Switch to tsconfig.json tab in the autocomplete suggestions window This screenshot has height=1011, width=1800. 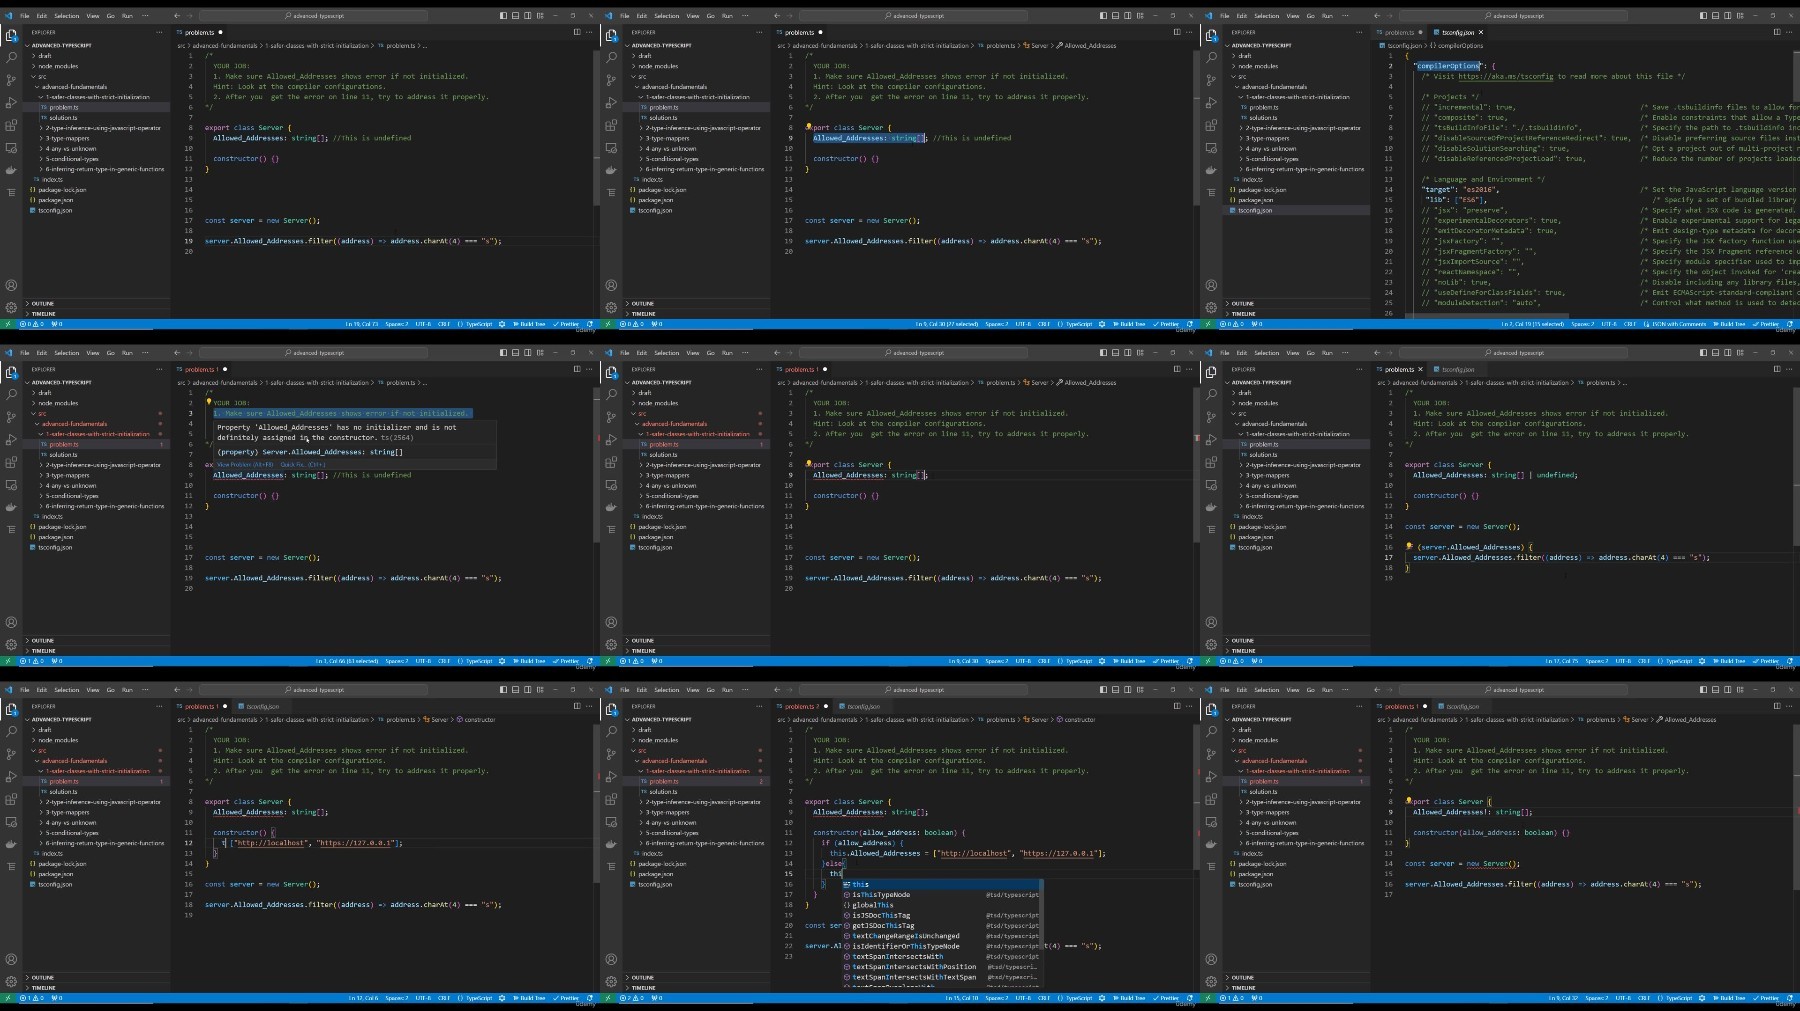tap(863, 706)
